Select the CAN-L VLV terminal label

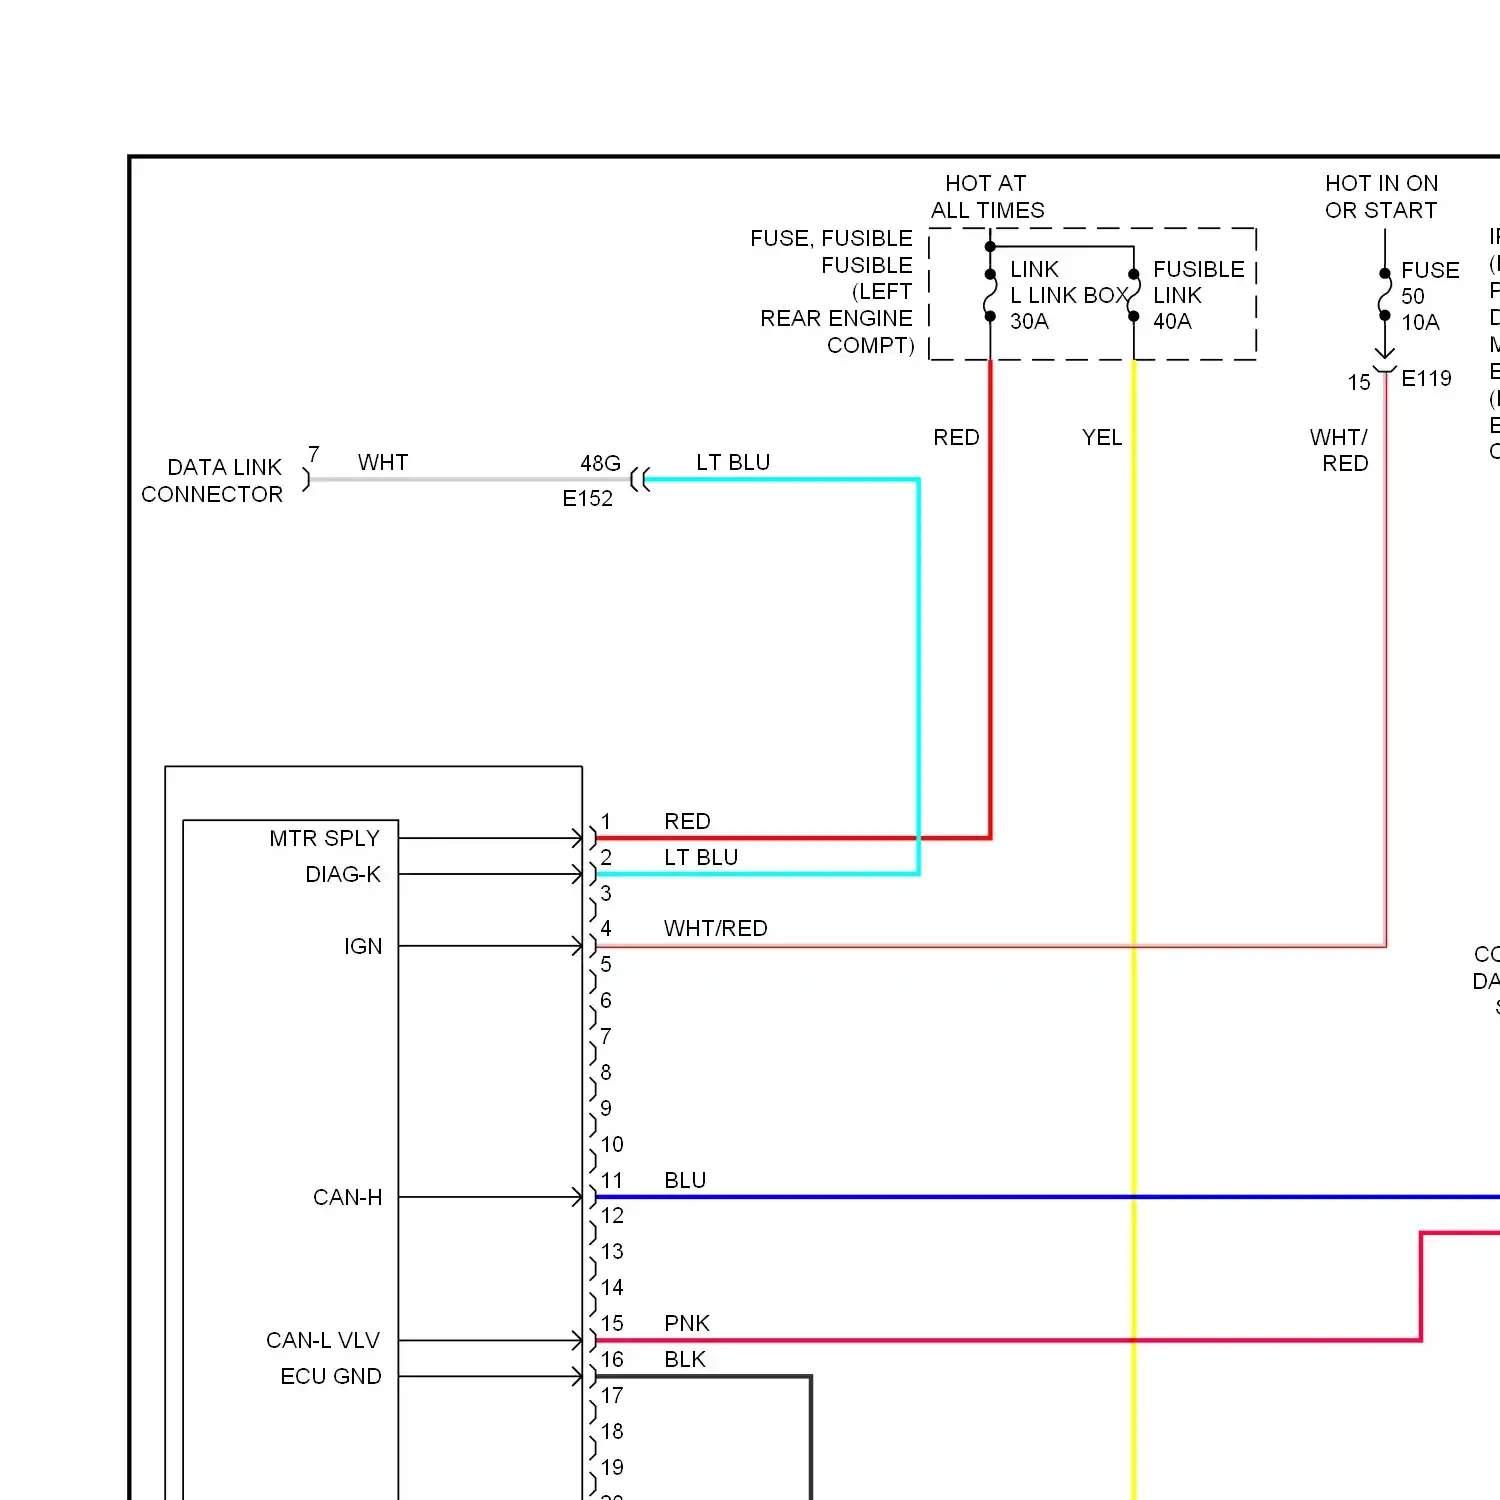[323, 1340]
